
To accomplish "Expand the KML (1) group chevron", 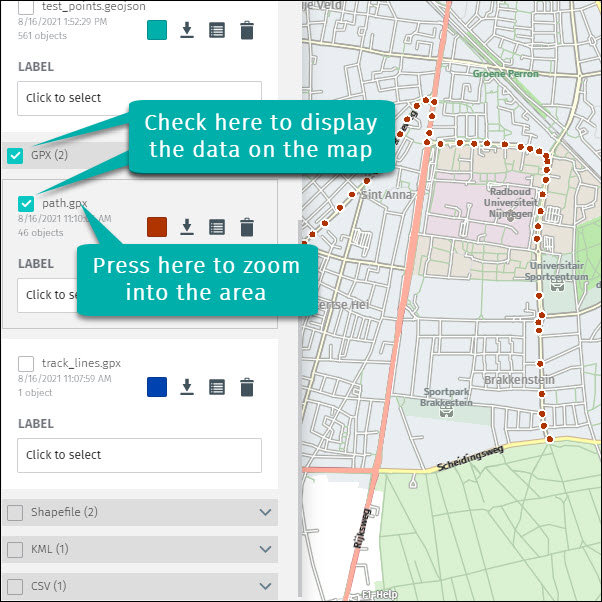I will (x=265, y=549).
